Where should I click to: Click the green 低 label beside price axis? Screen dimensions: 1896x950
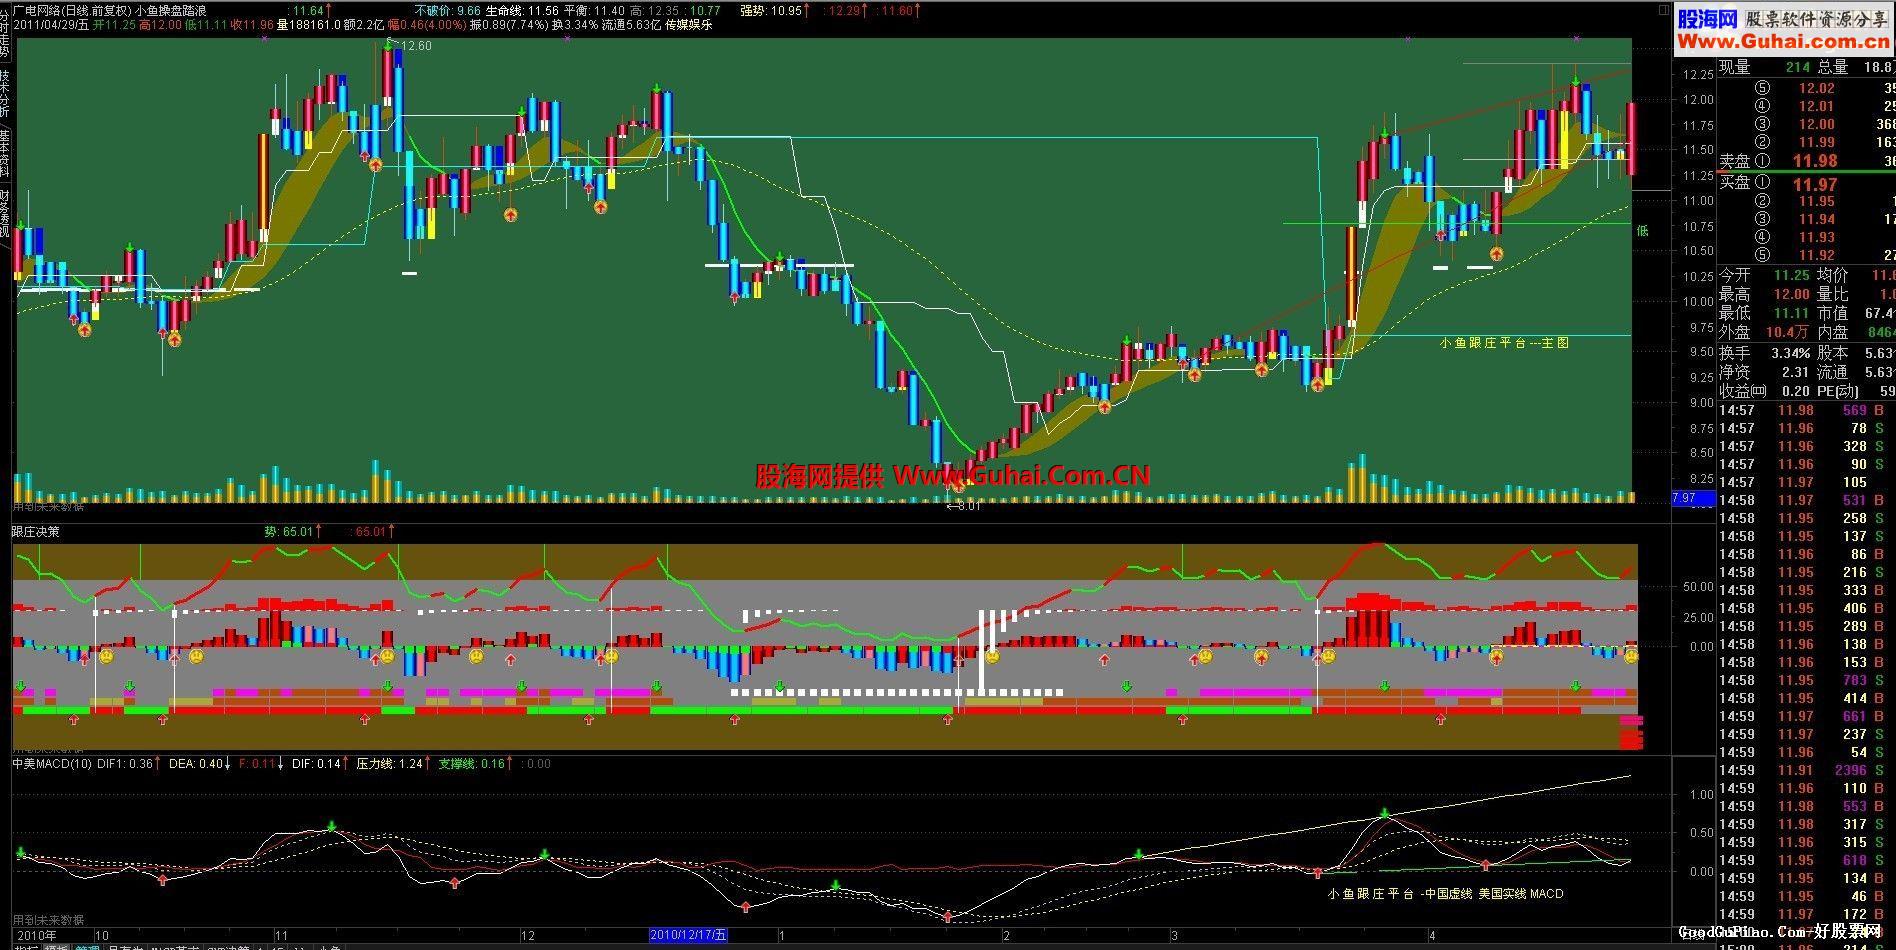click(x=1642, y=231)
